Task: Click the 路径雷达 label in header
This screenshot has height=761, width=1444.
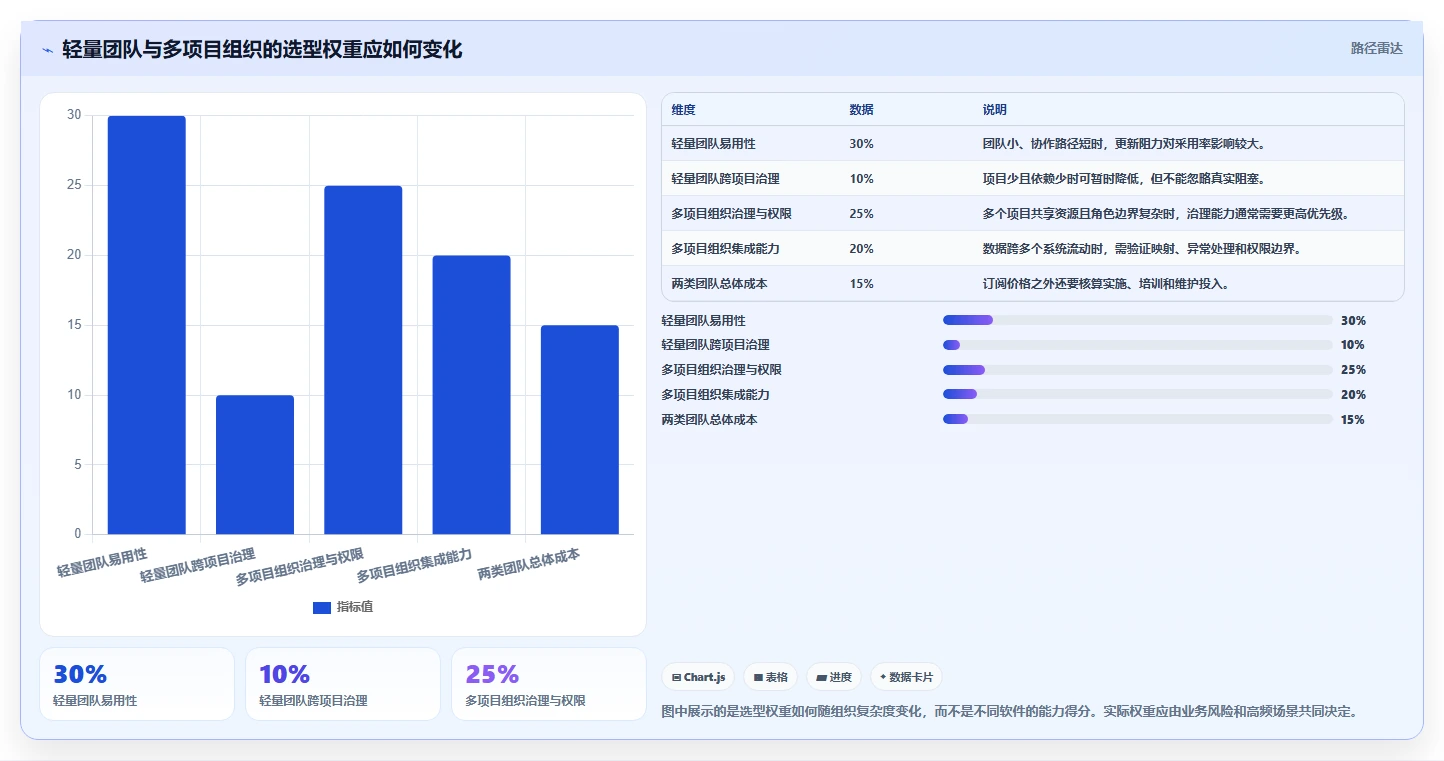Action: click(x=1376, y=48)
